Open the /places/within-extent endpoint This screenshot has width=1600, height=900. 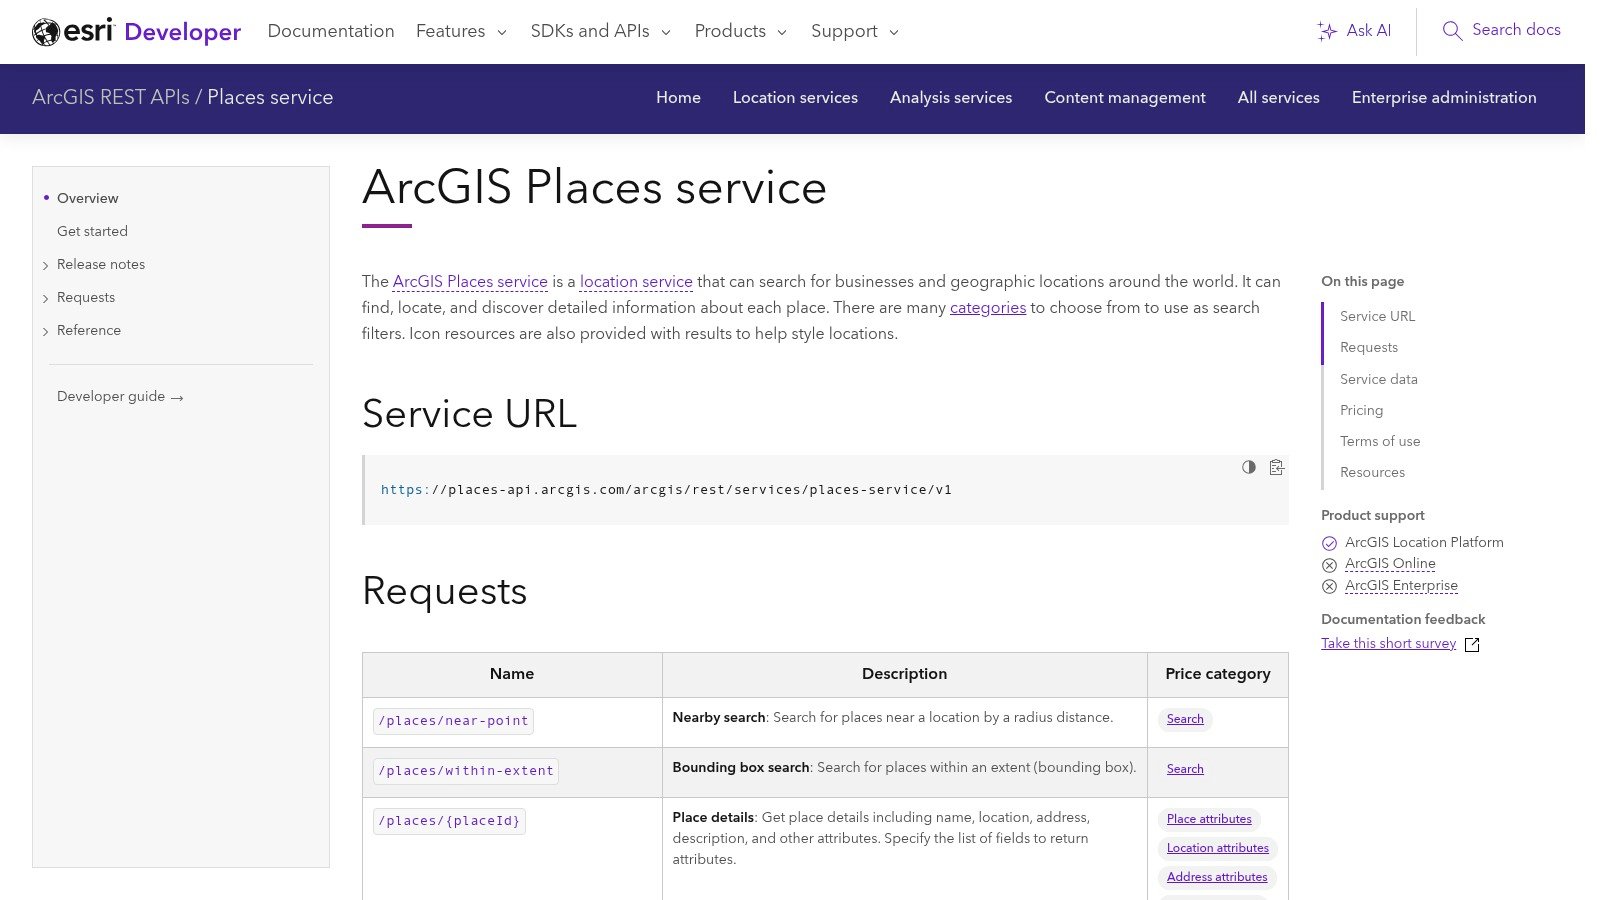[466, 771]
